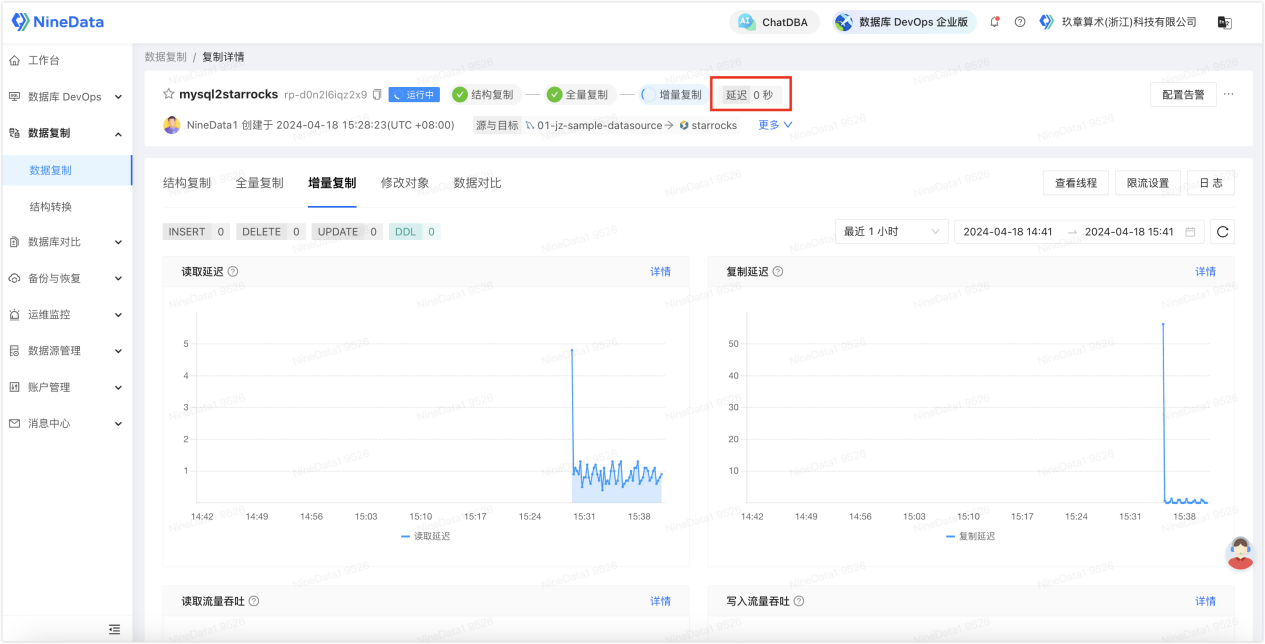Image resolution: width=1265 pixels, height=644 pixels.
Task: Open ChatDBA assistant
Action: tap(774, 22)
